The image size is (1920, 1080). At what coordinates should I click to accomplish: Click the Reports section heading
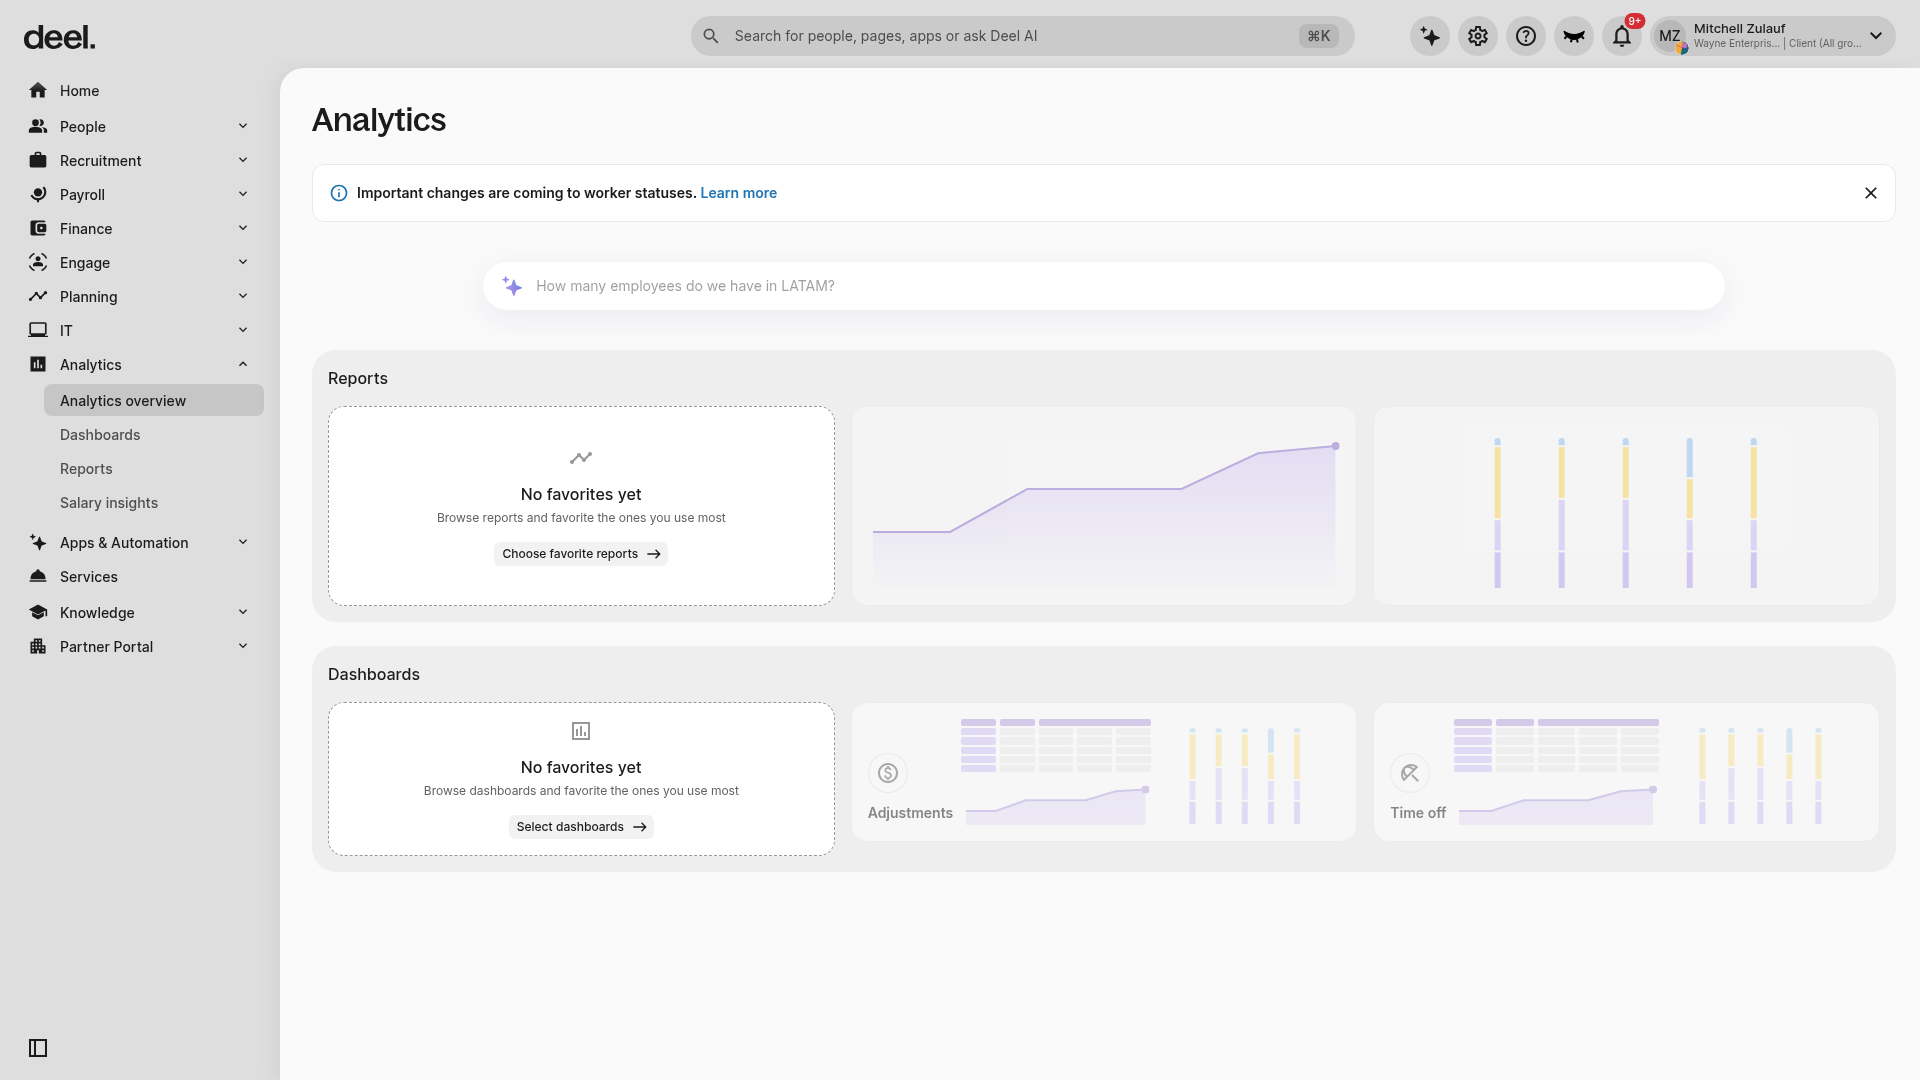(358, 379)
